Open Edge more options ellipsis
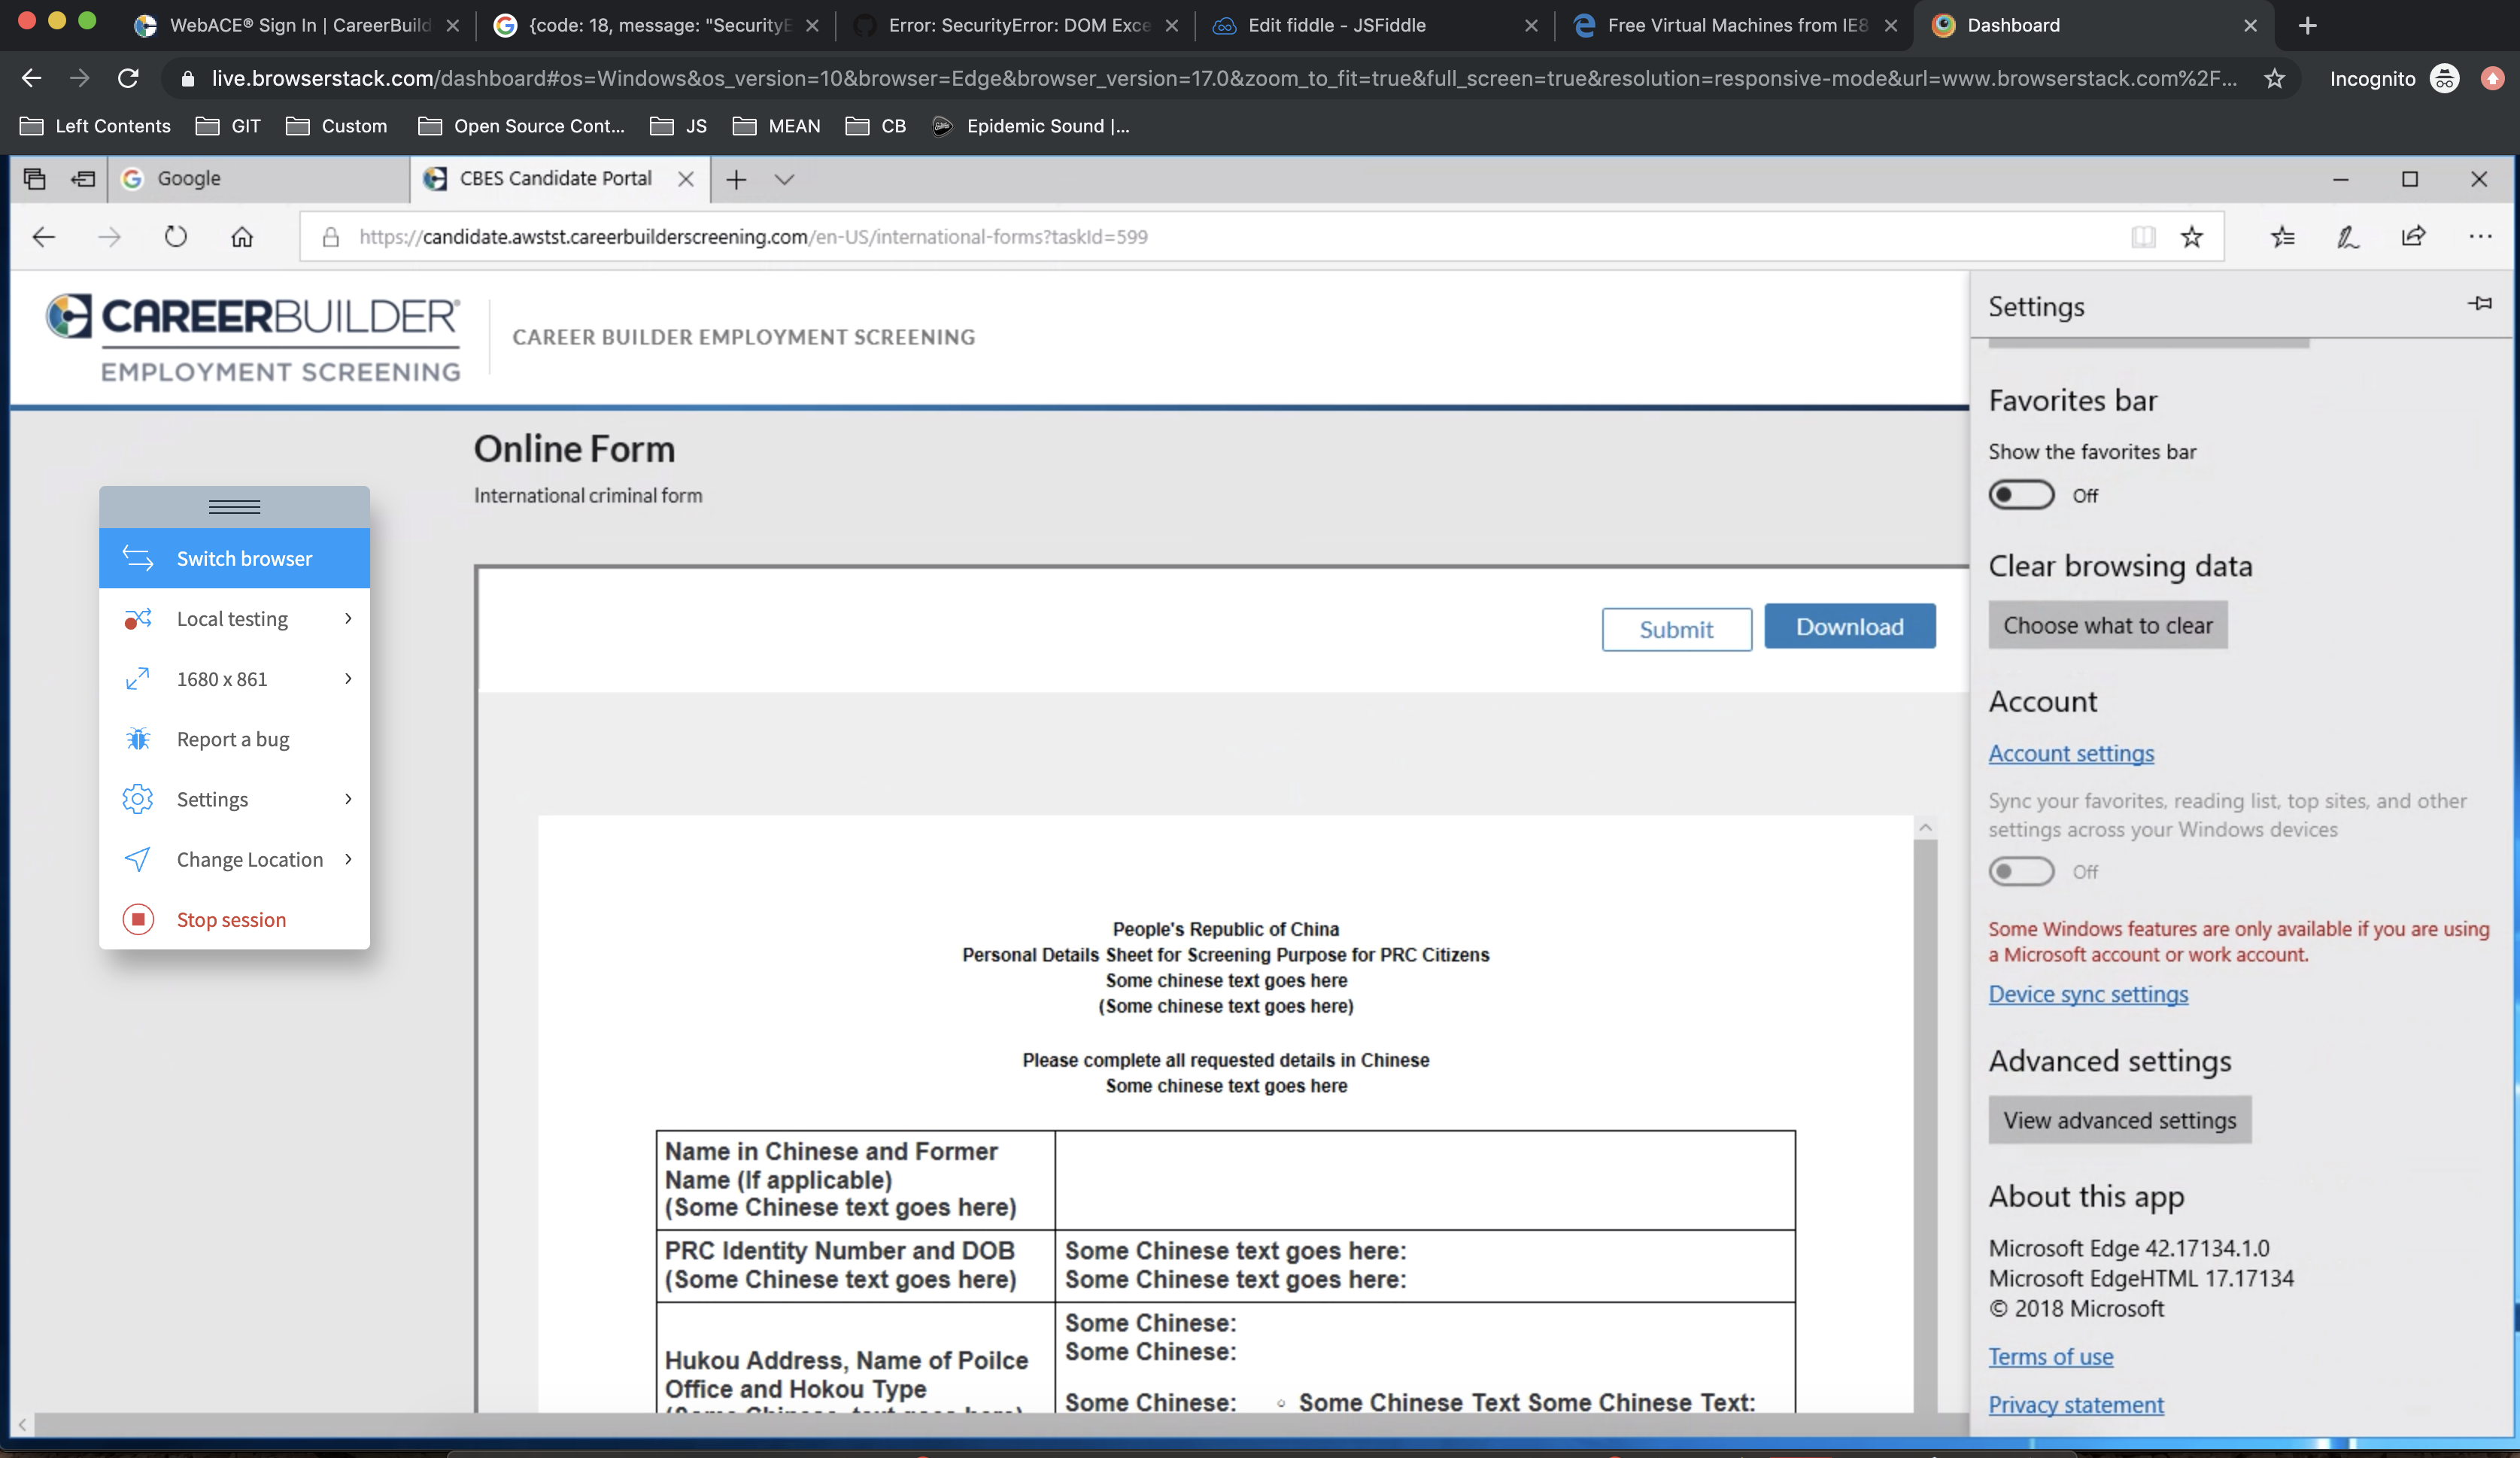 coord(2480,237)
